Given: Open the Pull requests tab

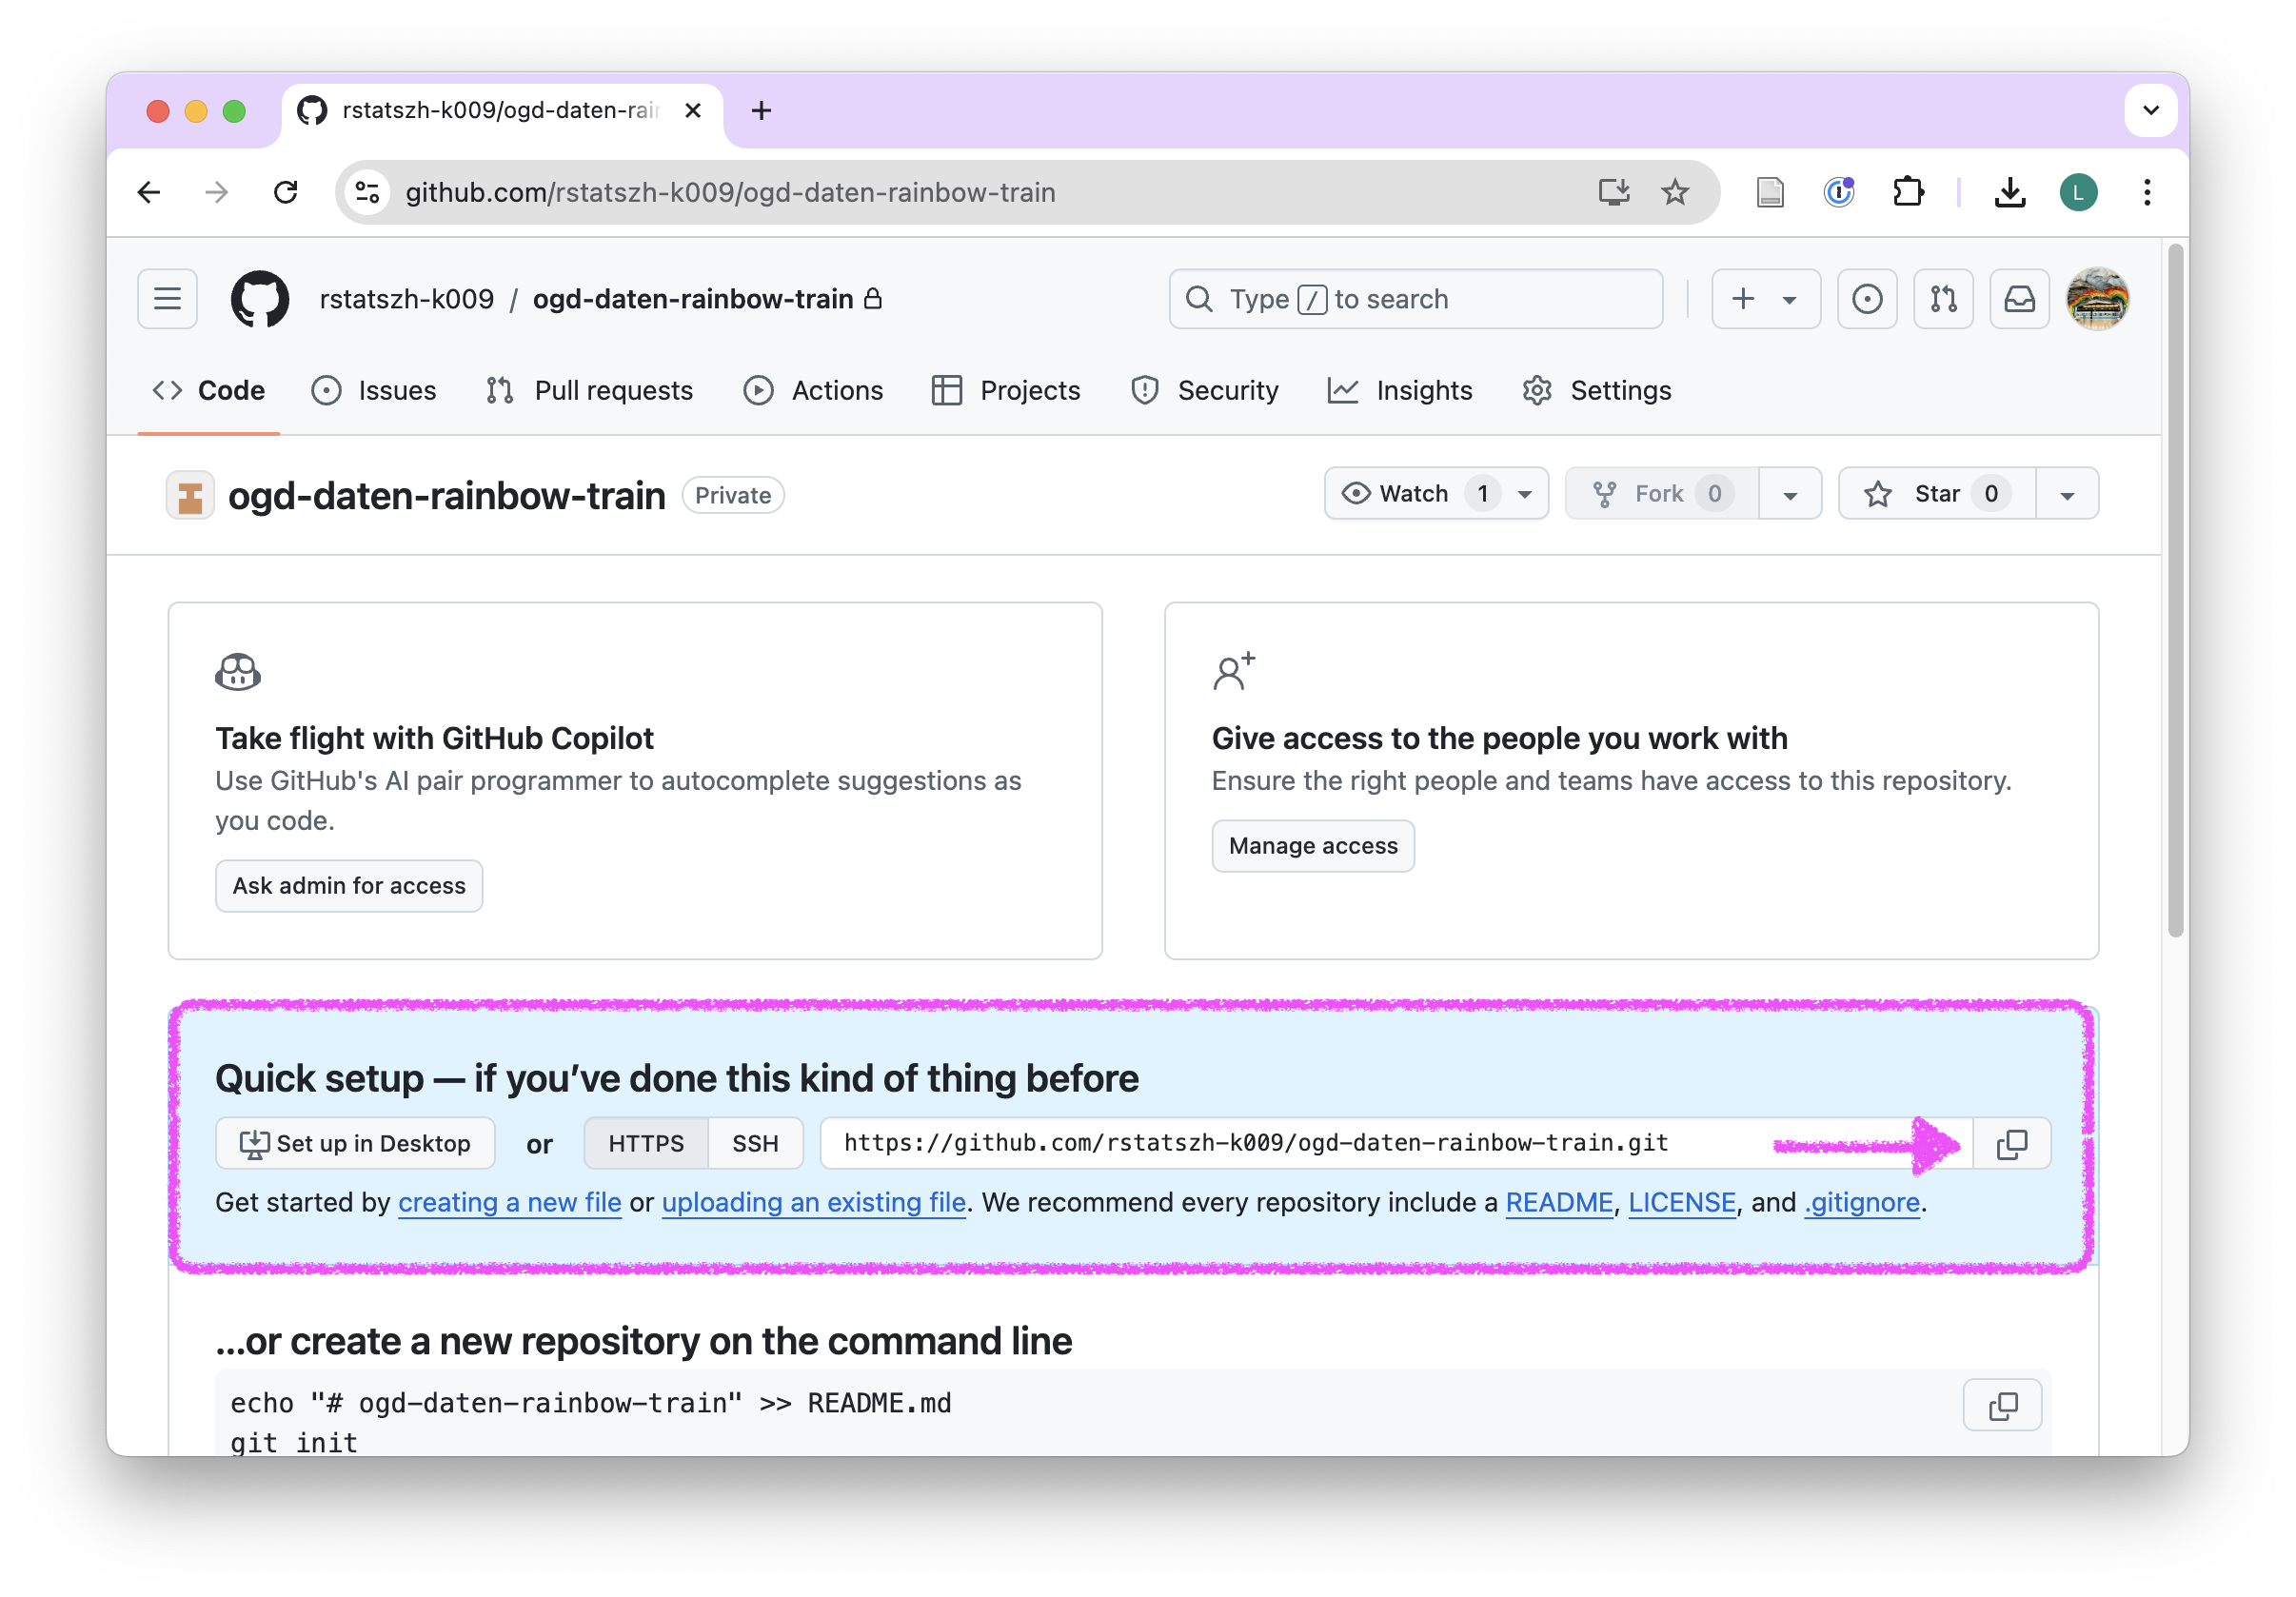Looking at the screenshot, I should coord(589,390).
